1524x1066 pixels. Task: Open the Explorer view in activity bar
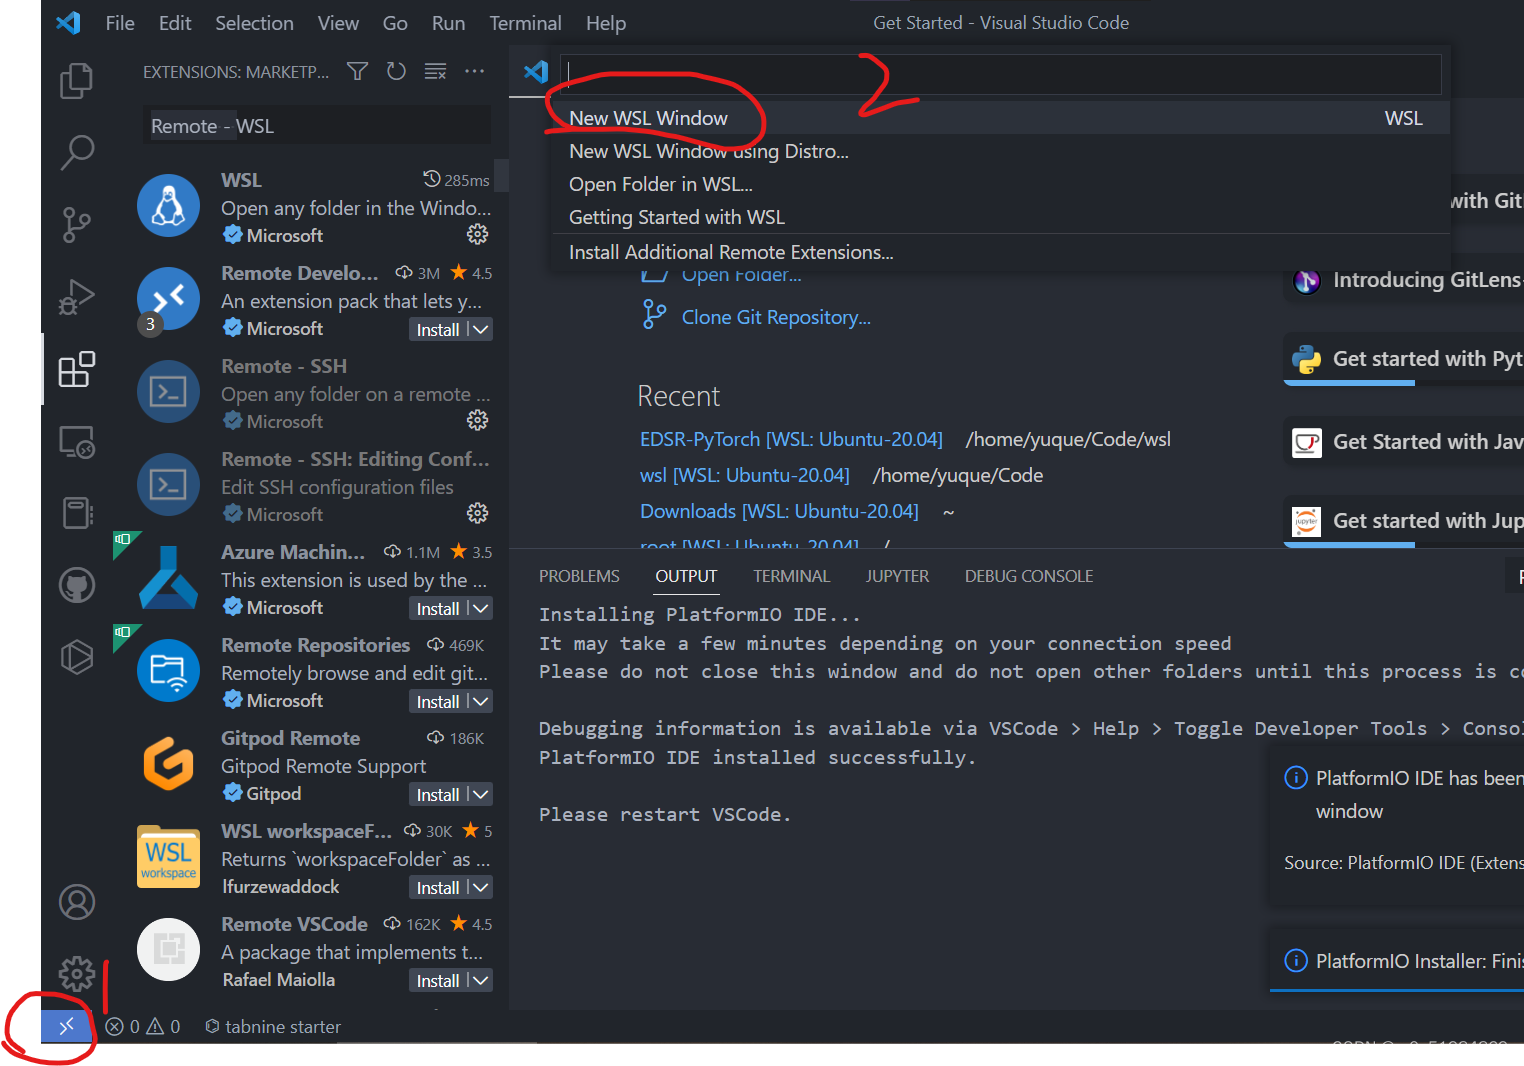click(x=76, y=81)
